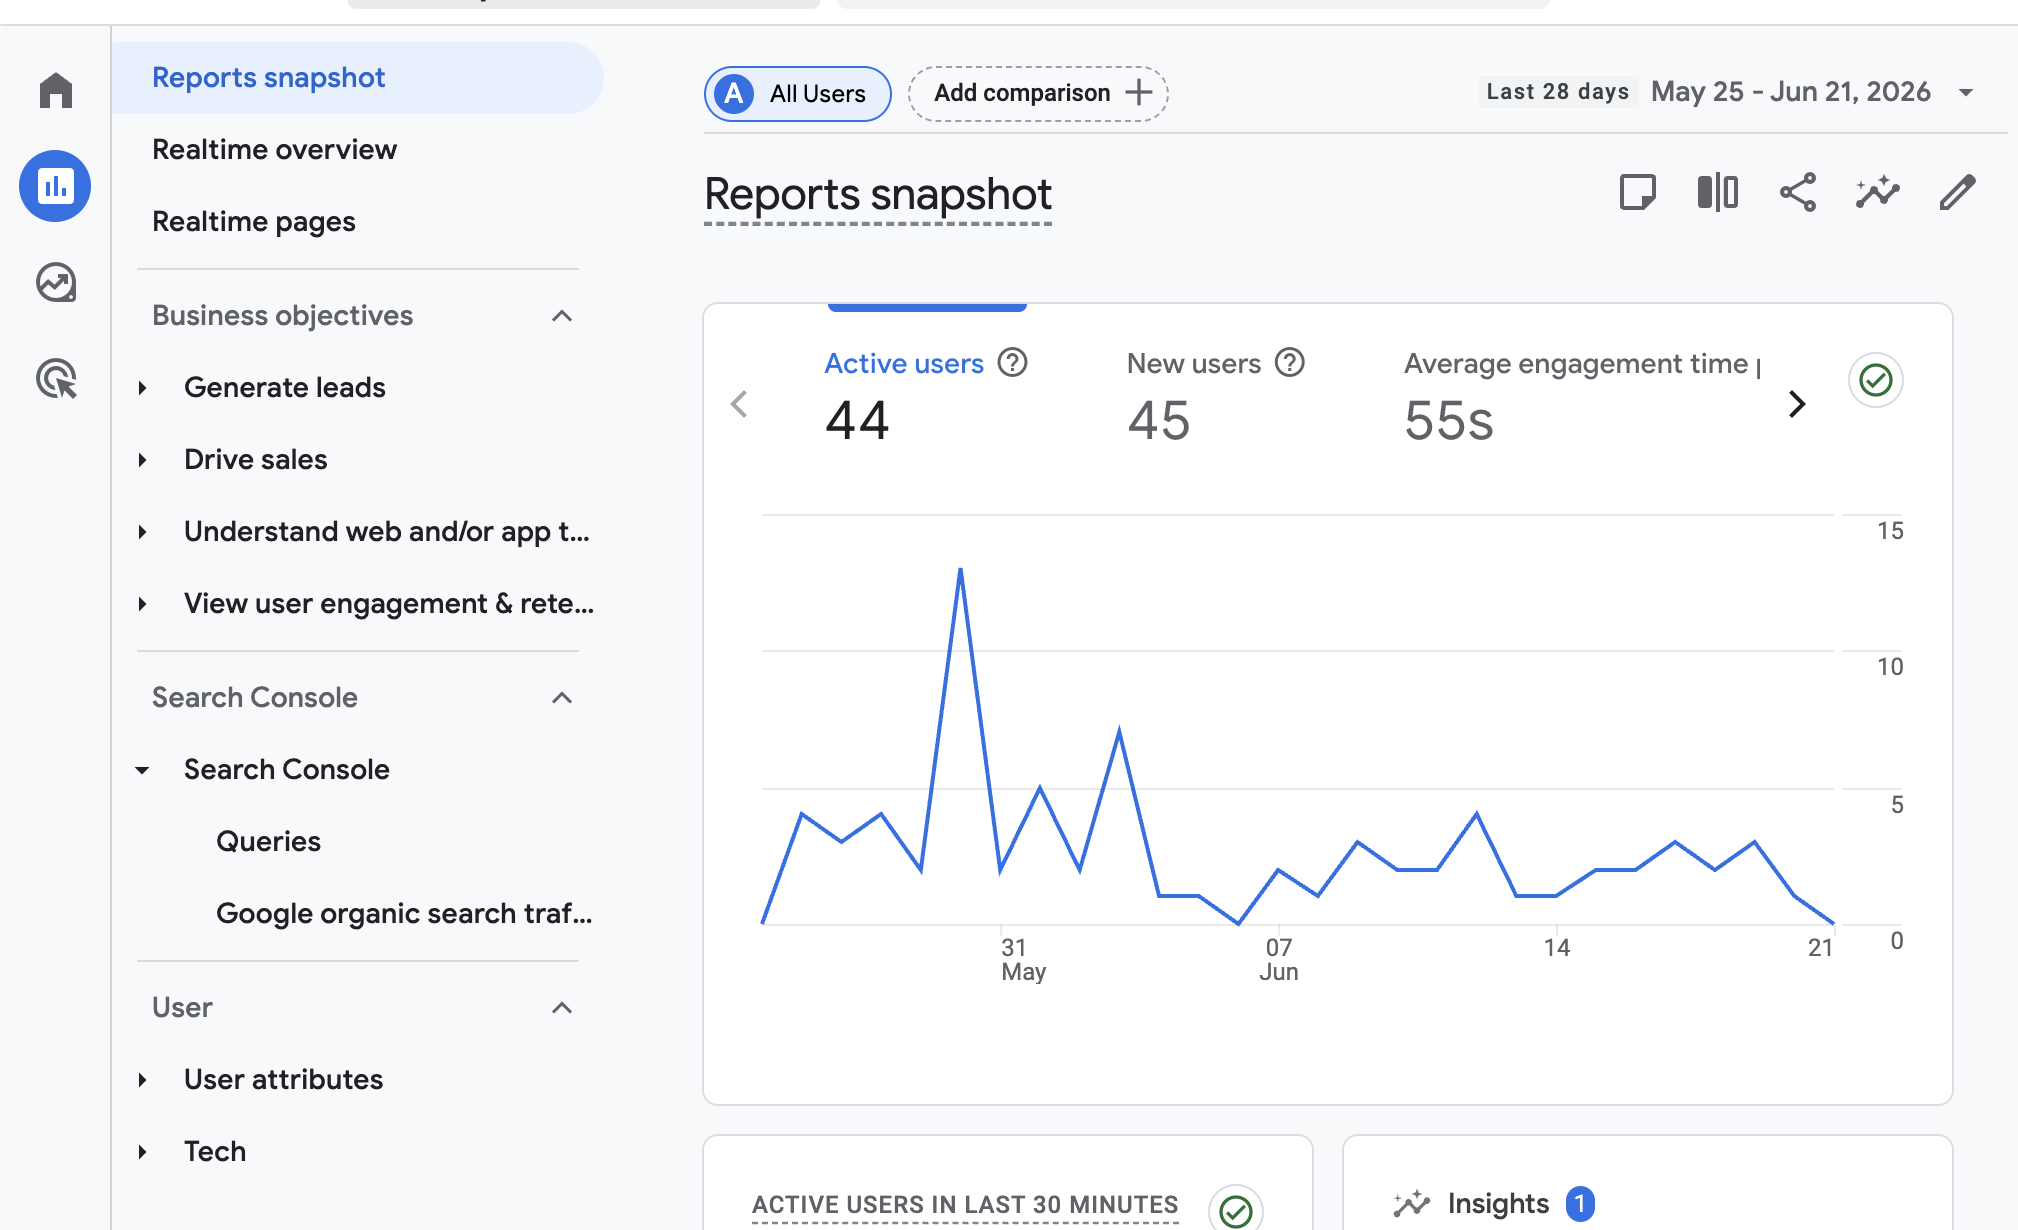Click the green data quality check icon
Screen dimensions: 2018x1230
pos(1875,380)
